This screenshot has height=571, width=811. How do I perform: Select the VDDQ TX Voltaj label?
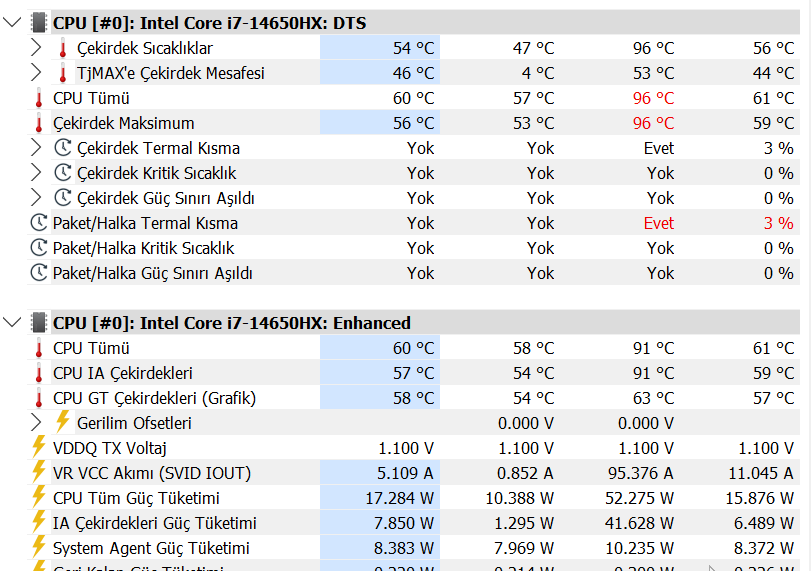tap(110, 448)
